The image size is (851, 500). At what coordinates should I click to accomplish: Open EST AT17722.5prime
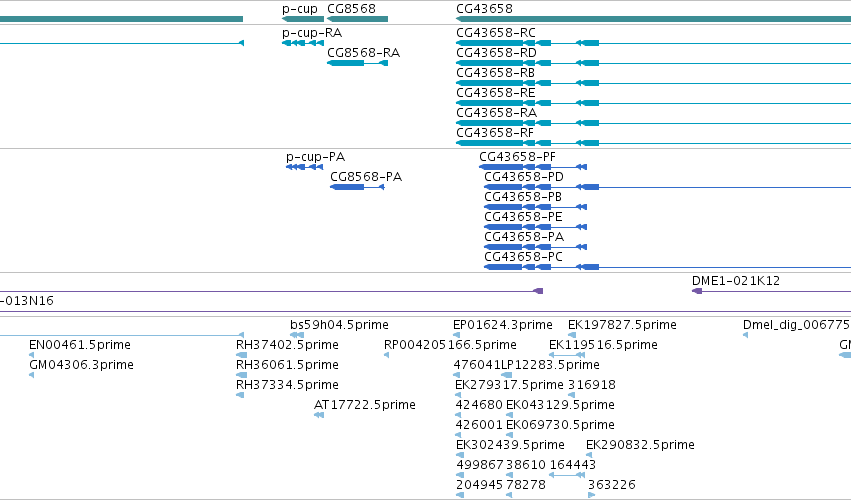(365, 405)
